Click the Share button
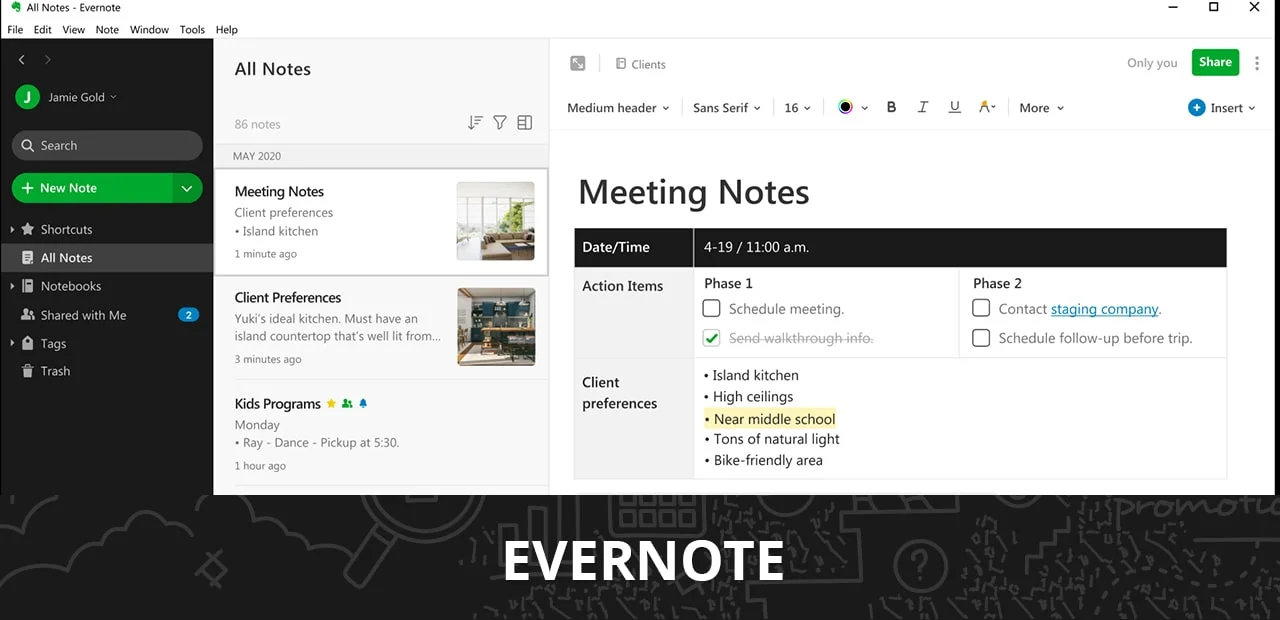Screen dimensions: 1280x620 click(1215, 62)
